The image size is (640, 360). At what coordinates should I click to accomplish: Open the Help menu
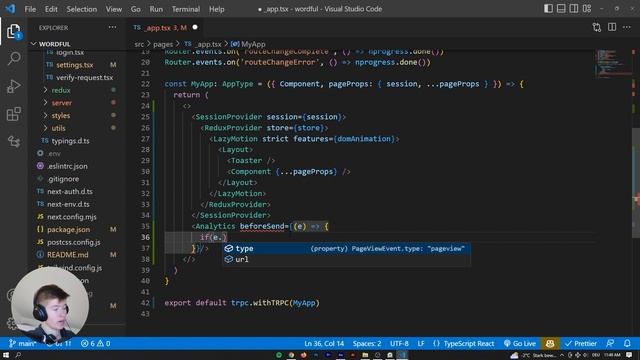click(216, 9)
